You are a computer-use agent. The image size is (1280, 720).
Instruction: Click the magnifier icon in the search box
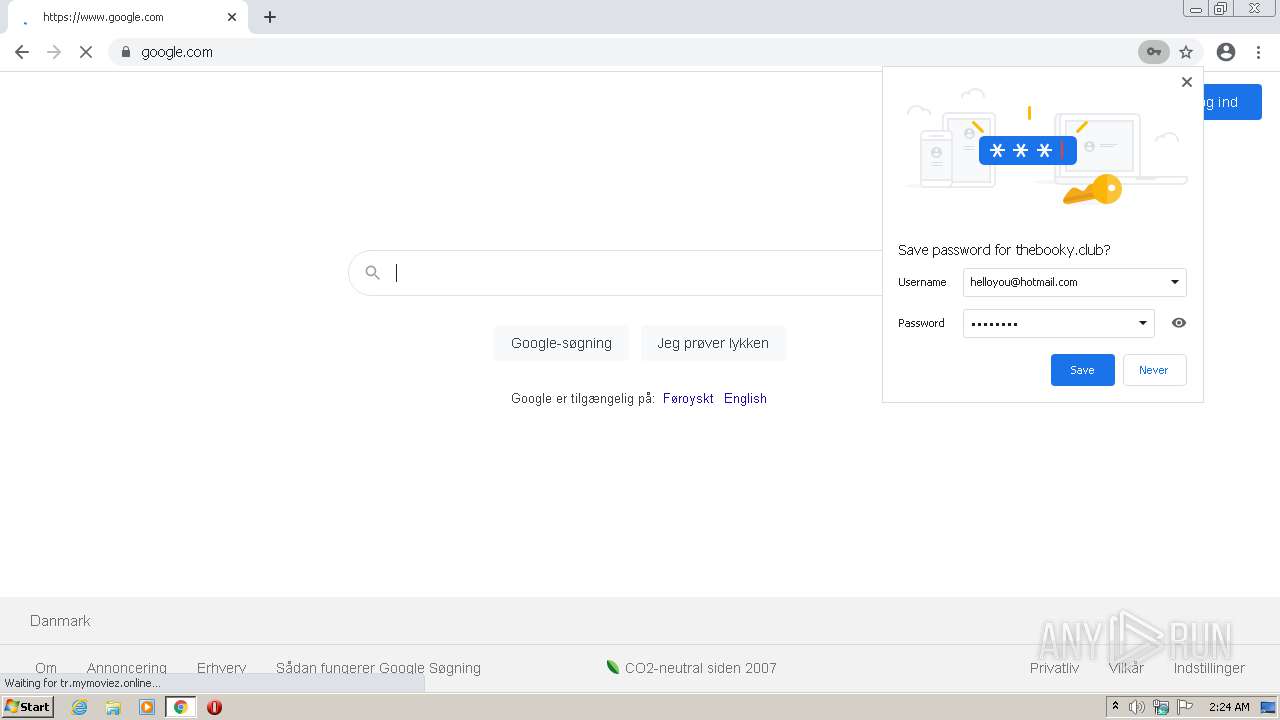[372, 273]
